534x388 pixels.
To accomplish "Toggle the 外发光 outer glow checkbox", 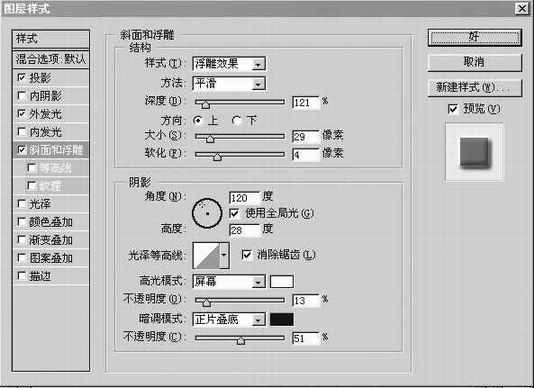I will [21, 113].
